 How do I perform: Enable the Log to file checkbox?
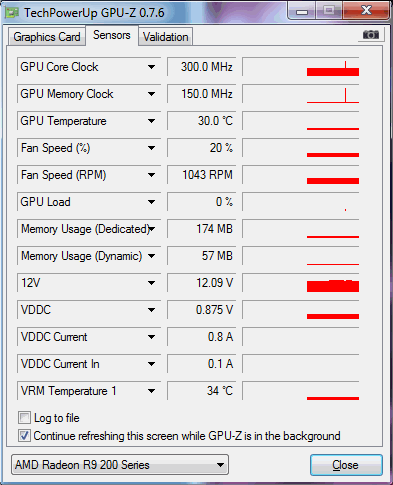pos(24,418)
